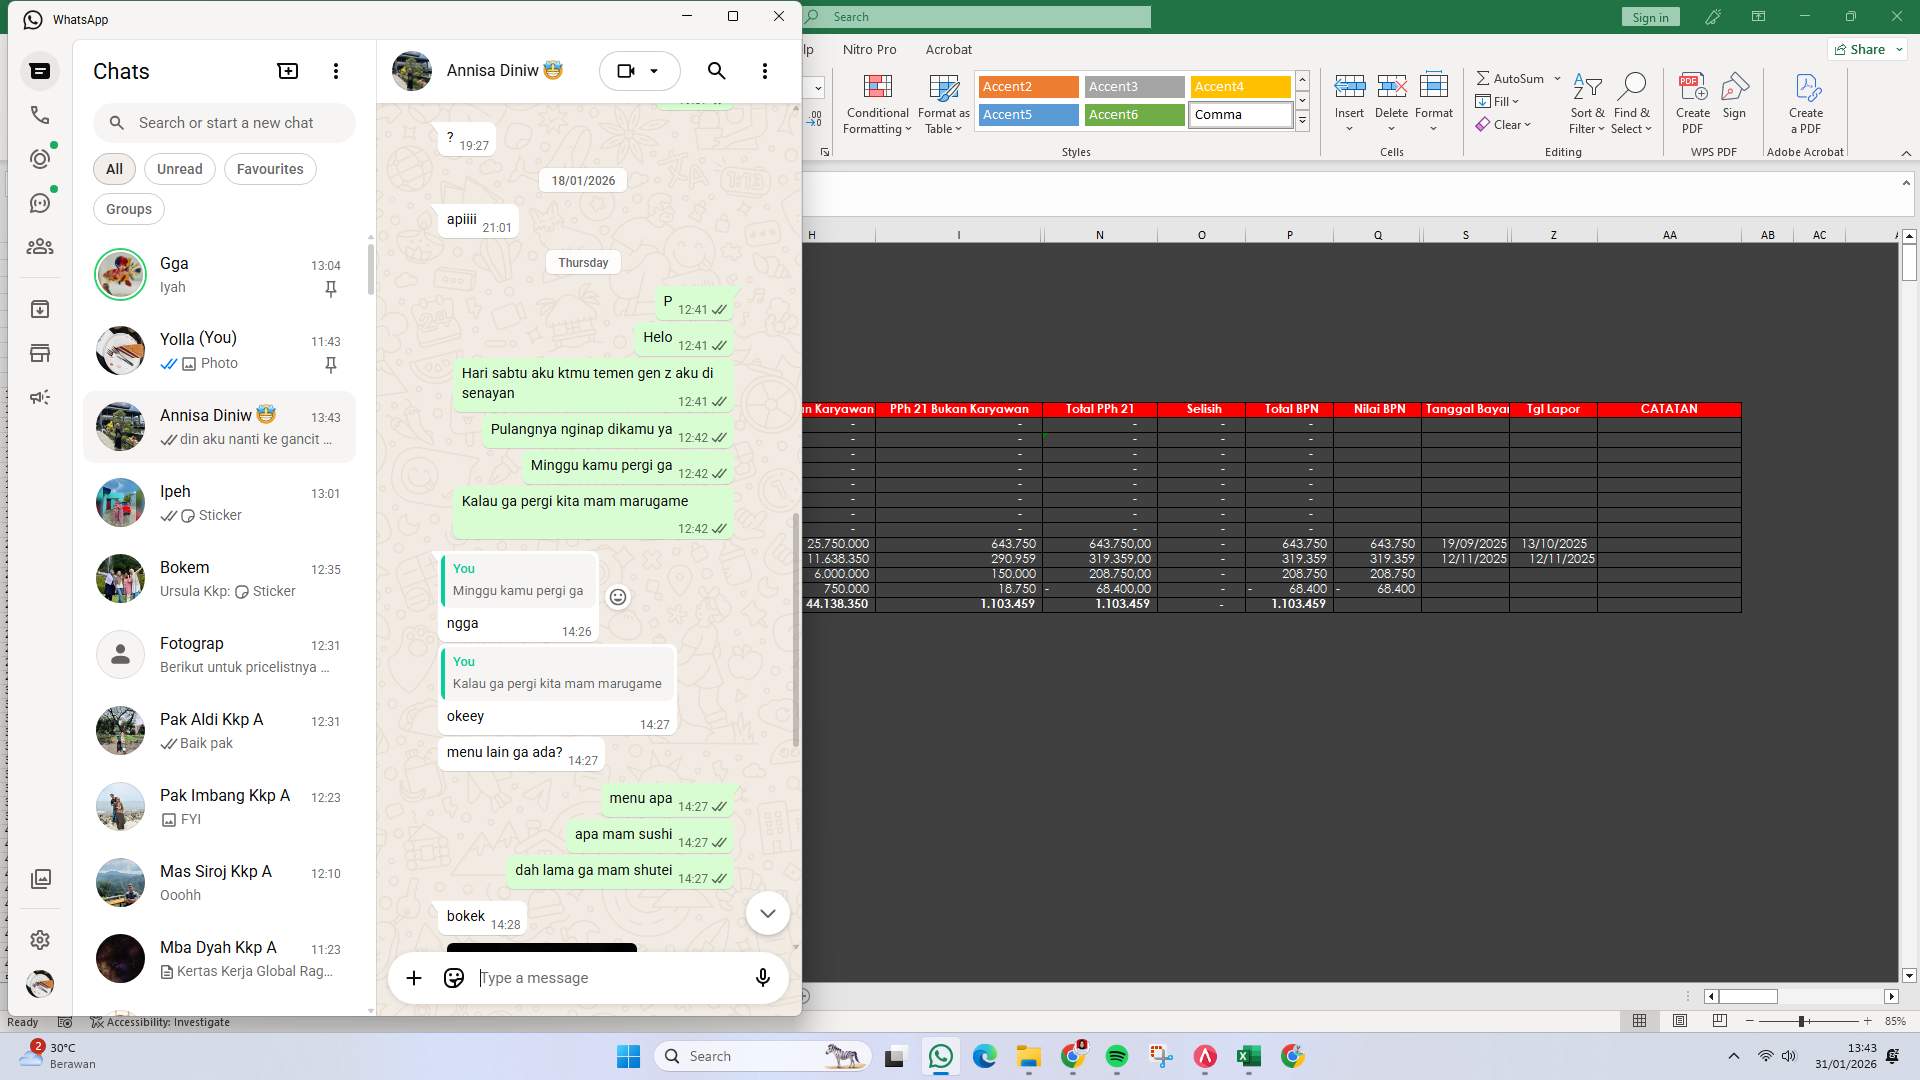Screen dimensions: 1920x1080
Task: Open the video call dropdown arrow
Action: coord(656,71)
